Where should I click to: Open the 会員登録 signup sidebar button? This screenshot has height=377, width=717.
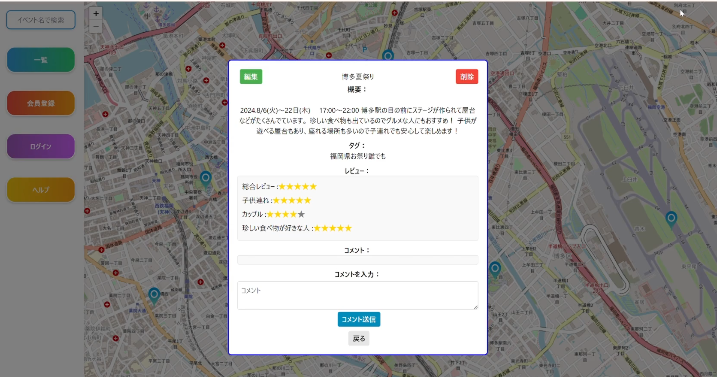[41, 103]
